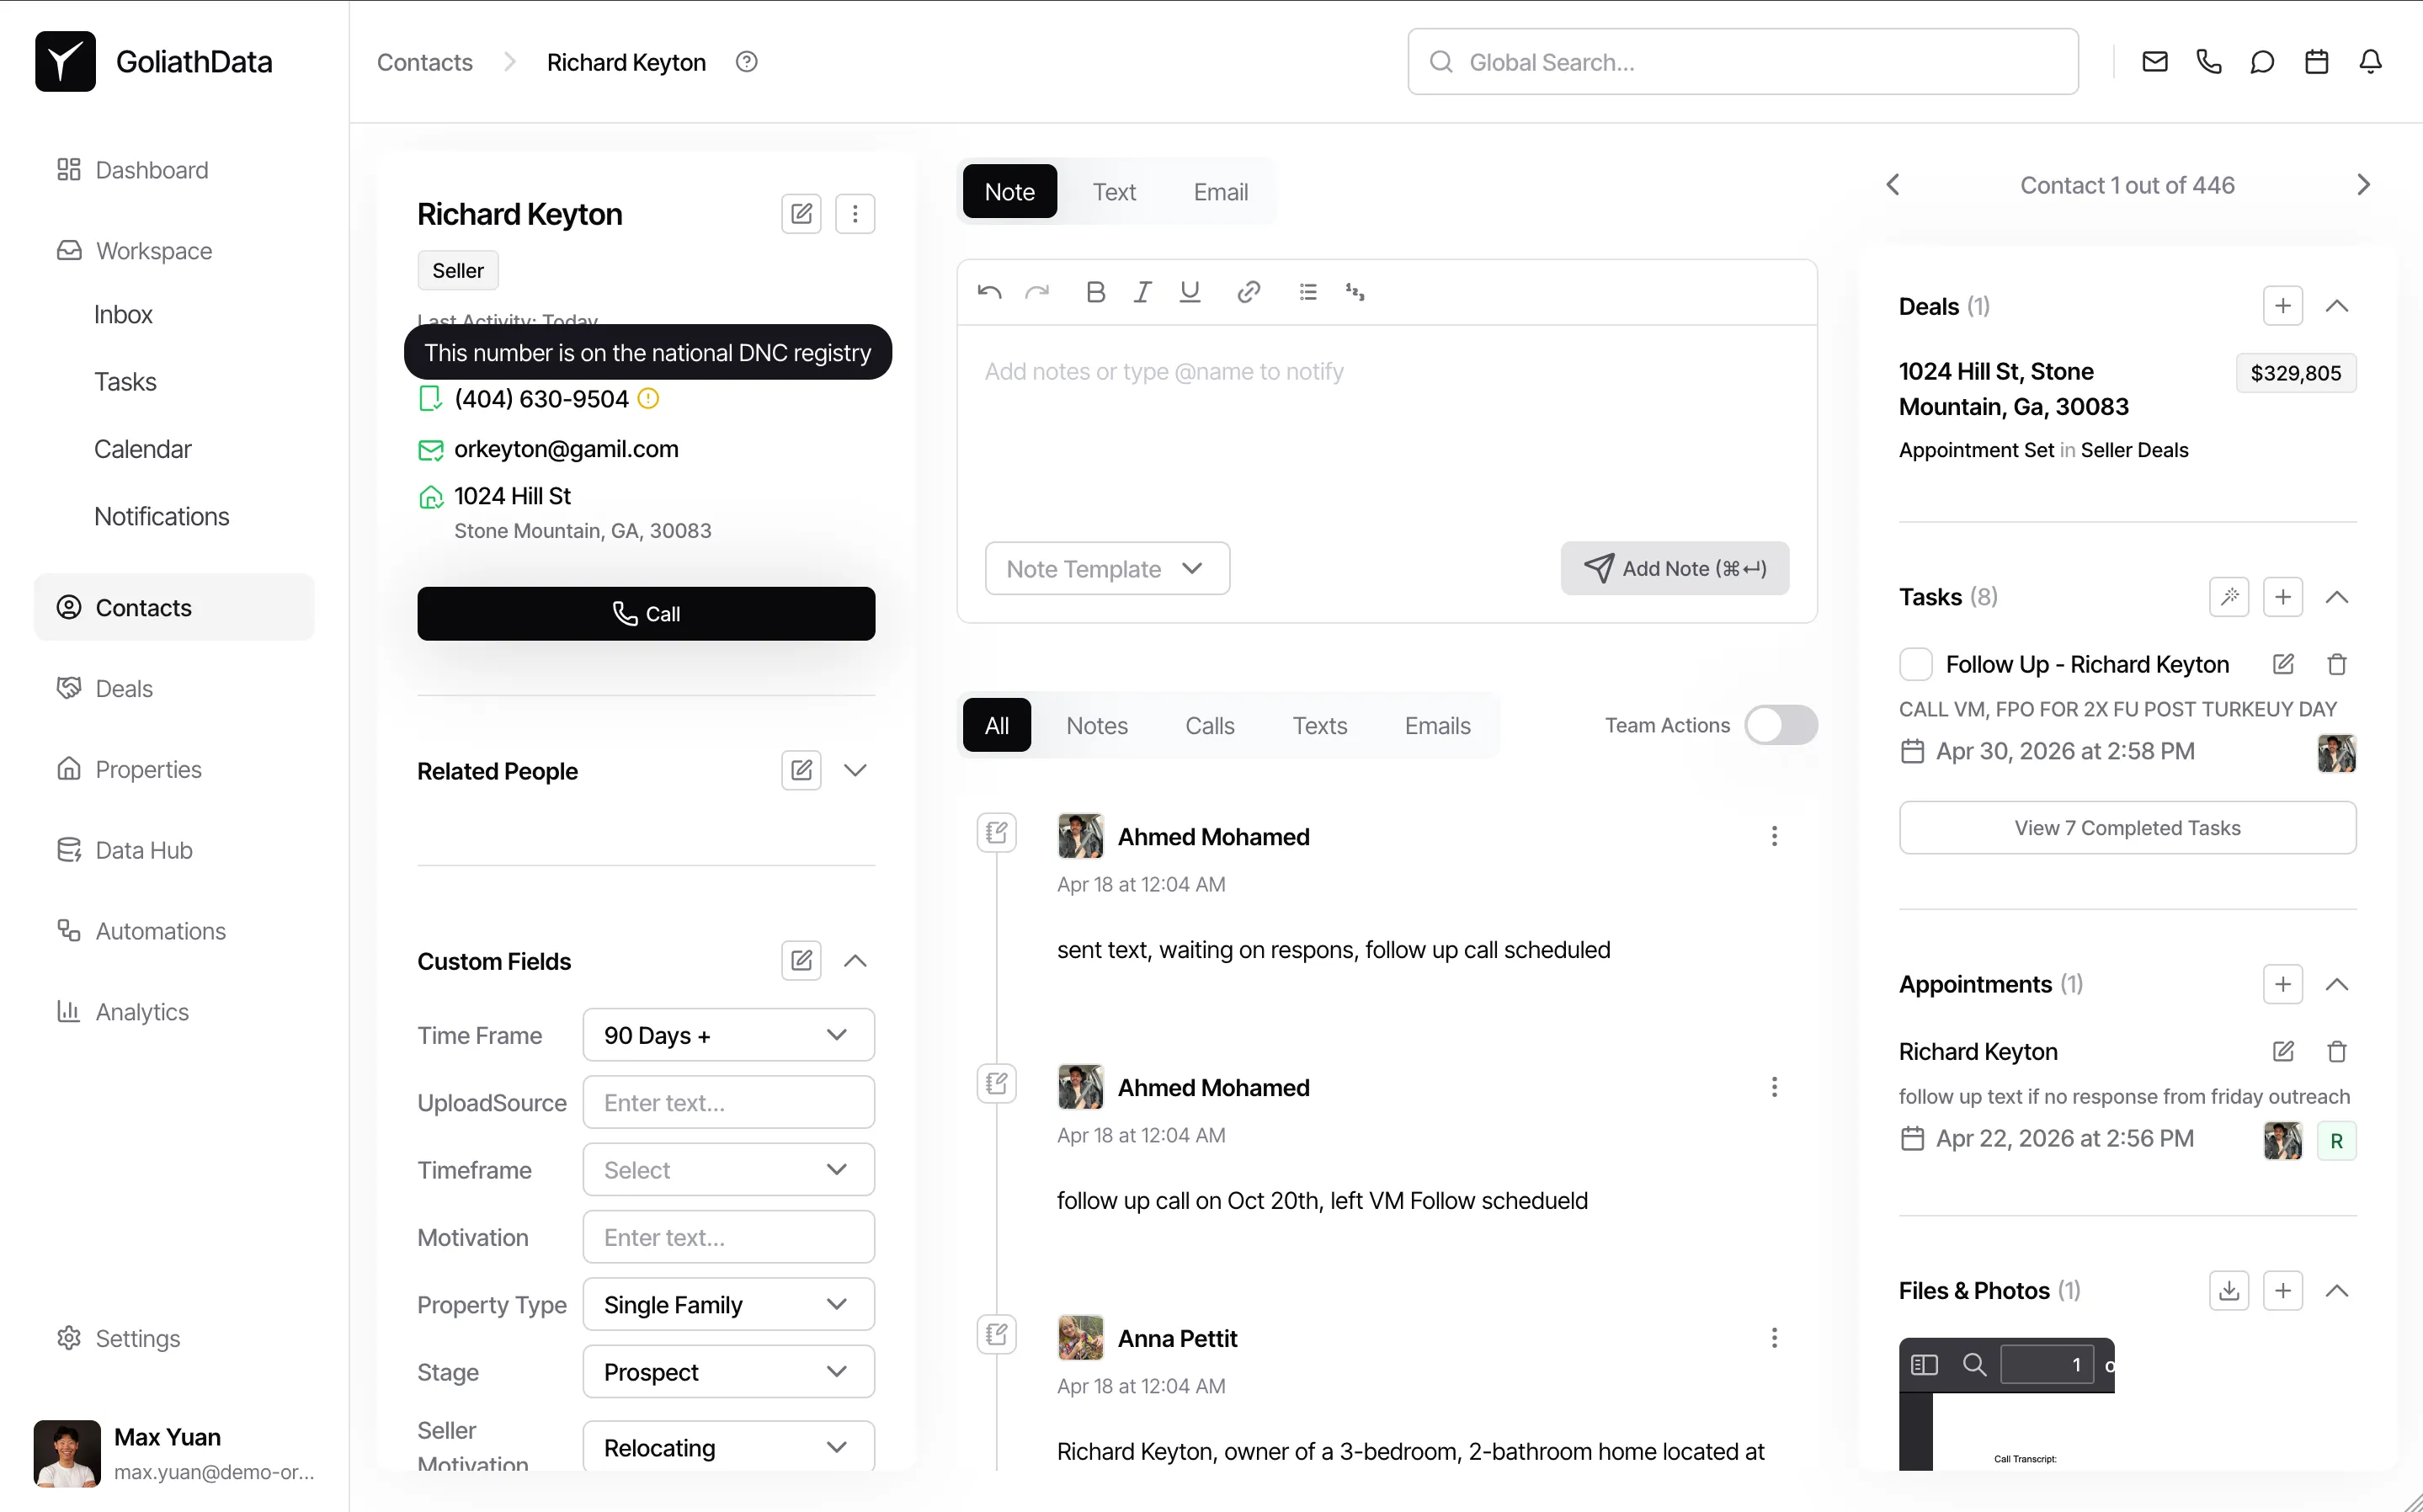Delete the Follow Up task with trash icon

pyautogui.click(x=2336, y=663)
